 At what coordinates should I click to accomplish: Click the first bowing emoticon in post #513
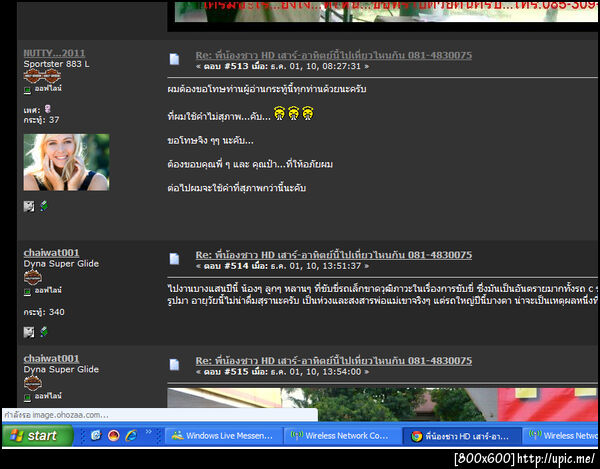280,114
